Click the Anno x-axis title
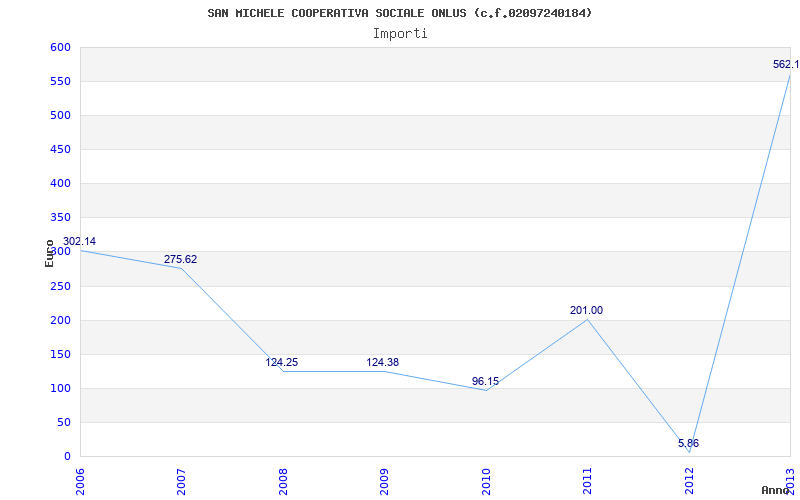Viewport: 800px width, 500px height. 776,490
